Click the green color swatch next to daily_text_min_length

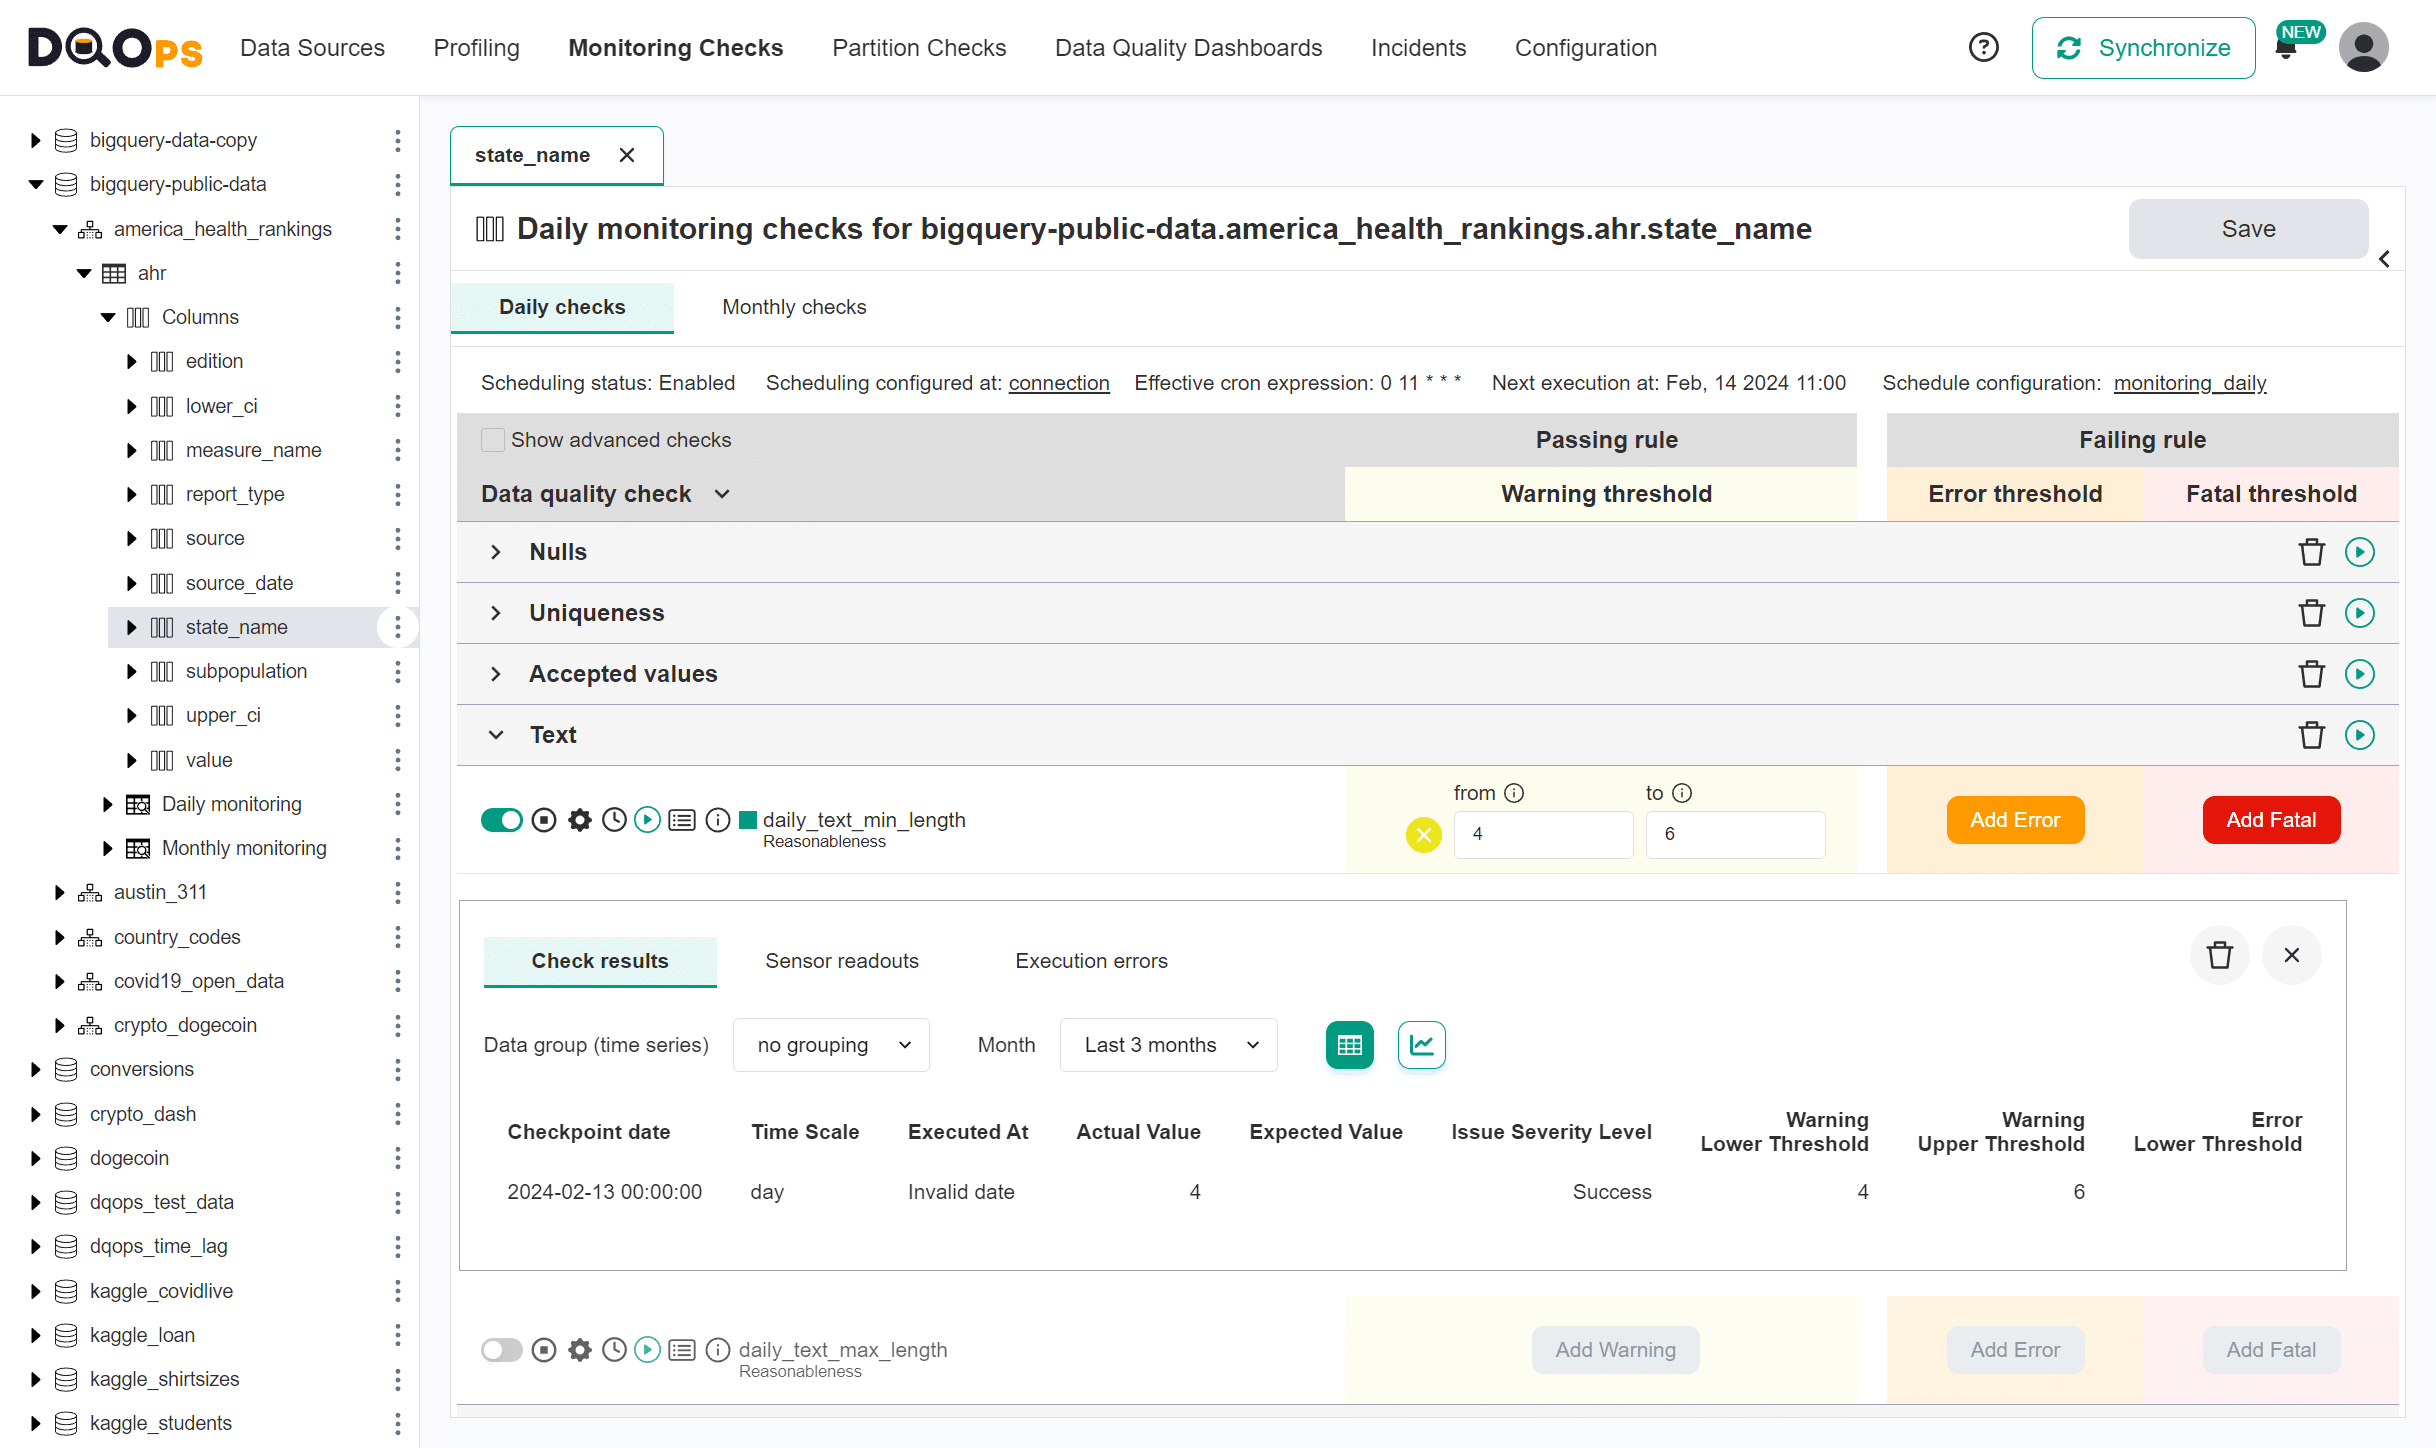point(747,820)
